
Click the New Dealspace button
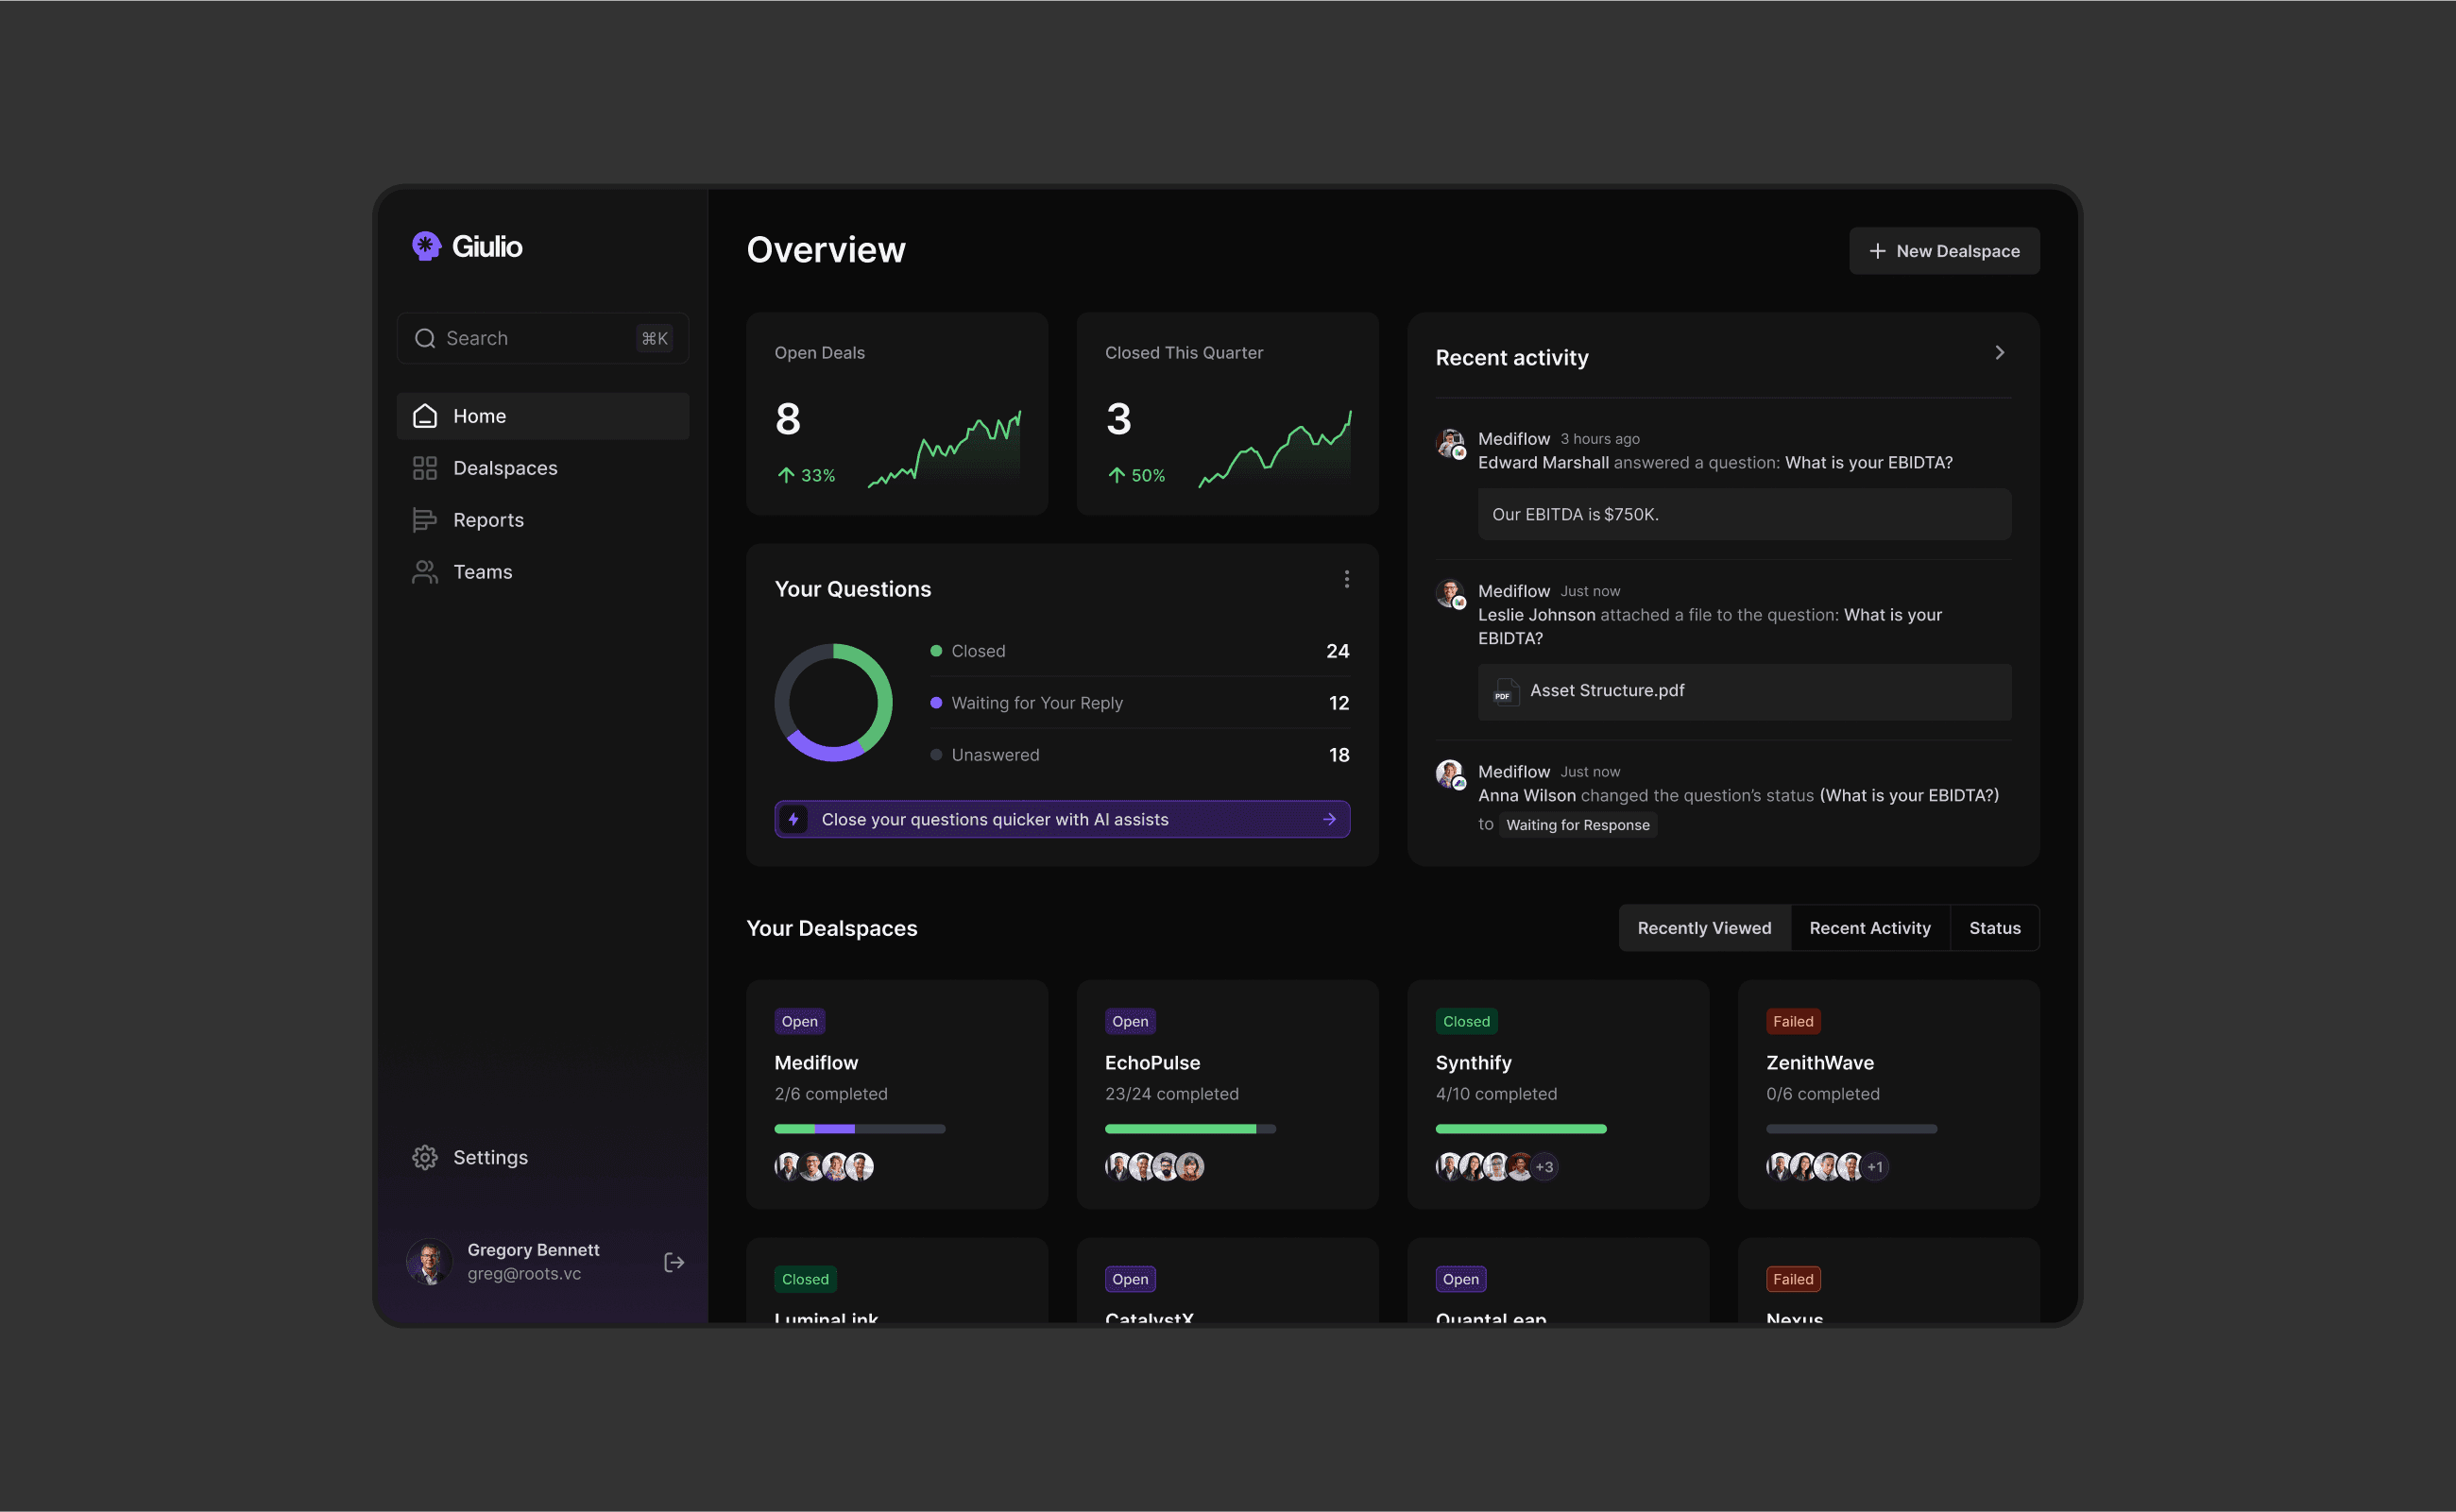click(x=1943, y=251)
